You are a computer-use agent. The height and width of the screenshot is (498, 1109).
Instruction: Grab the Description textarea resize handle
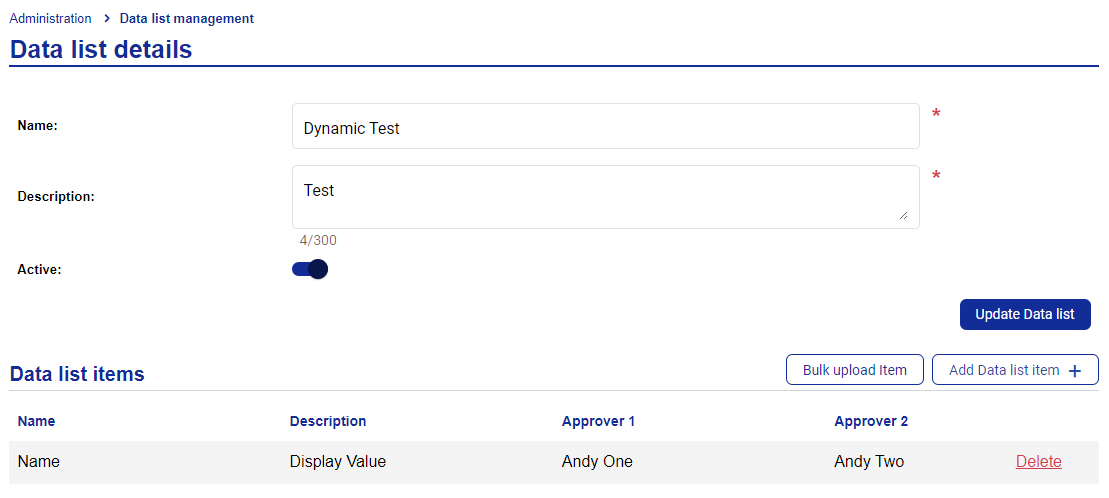[903, 216]
